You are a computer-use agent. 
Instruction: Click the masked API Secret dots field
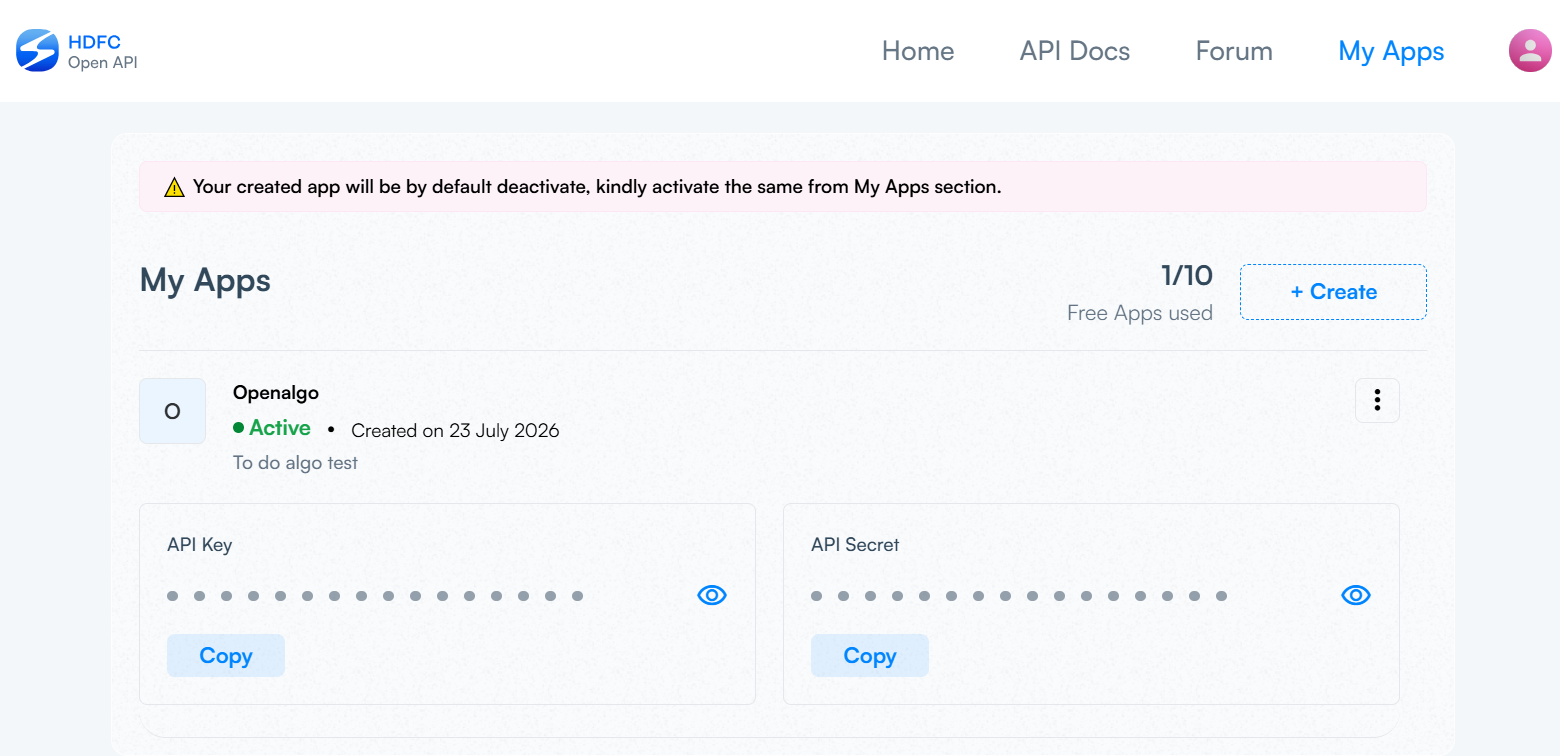point(1019,596)
